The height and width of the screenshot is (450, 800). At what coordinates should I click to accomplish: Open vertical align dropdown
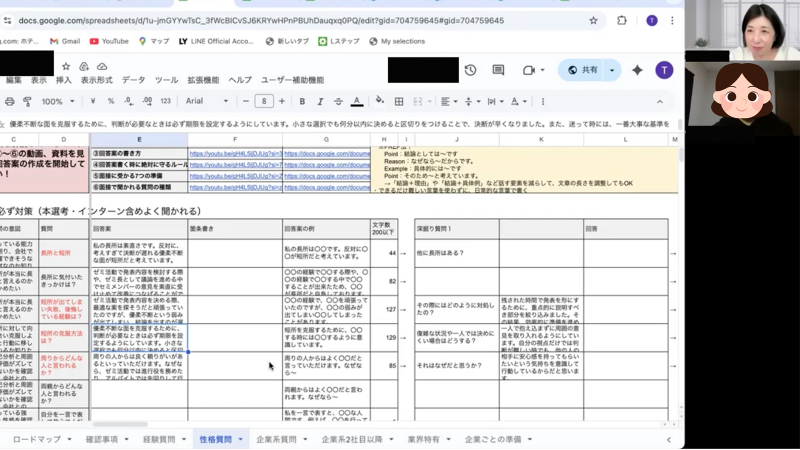[472, 102]
